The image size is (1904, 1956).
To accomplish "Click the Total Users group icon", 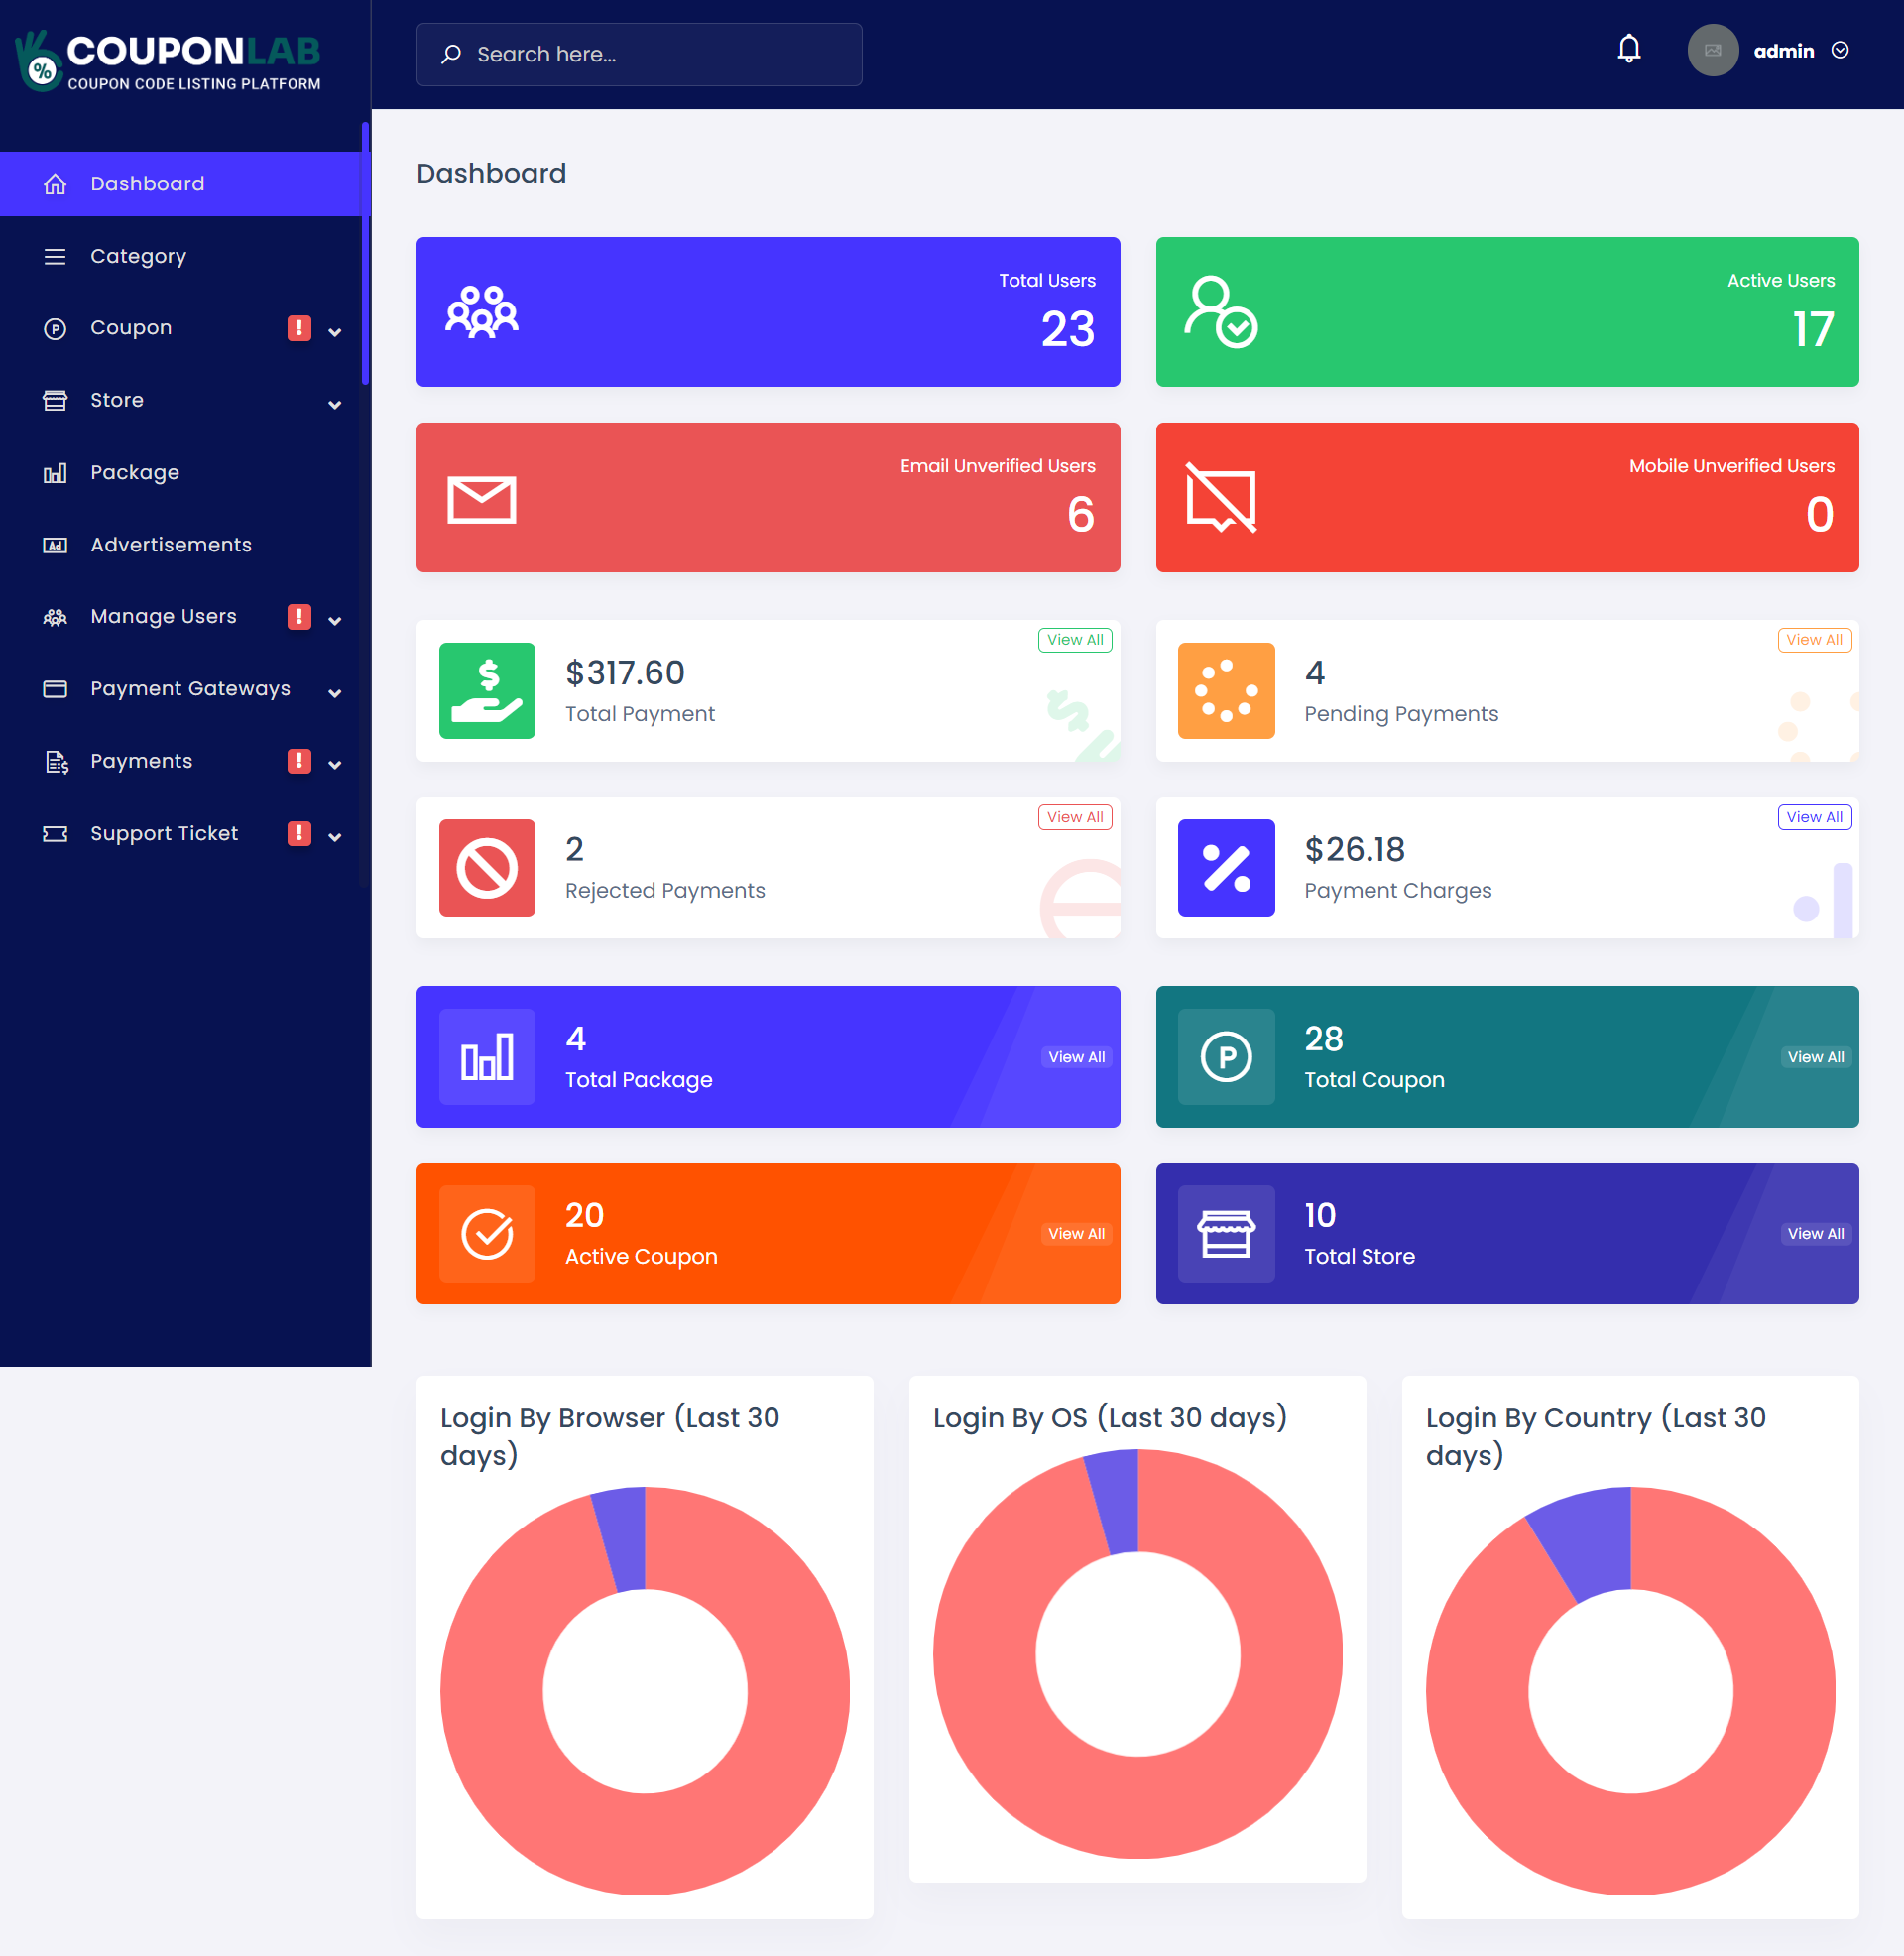I will [x=481, y=312].
